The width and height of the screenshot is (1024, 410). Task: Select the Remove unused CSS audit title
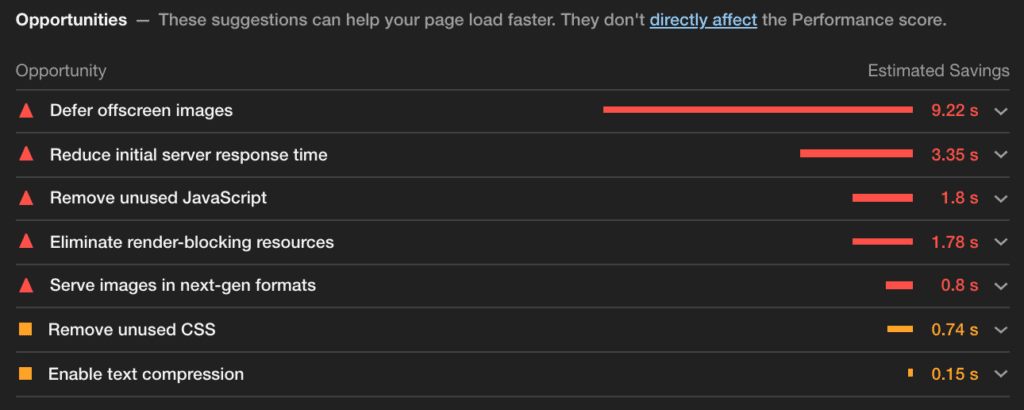click(x=132, y=330)
